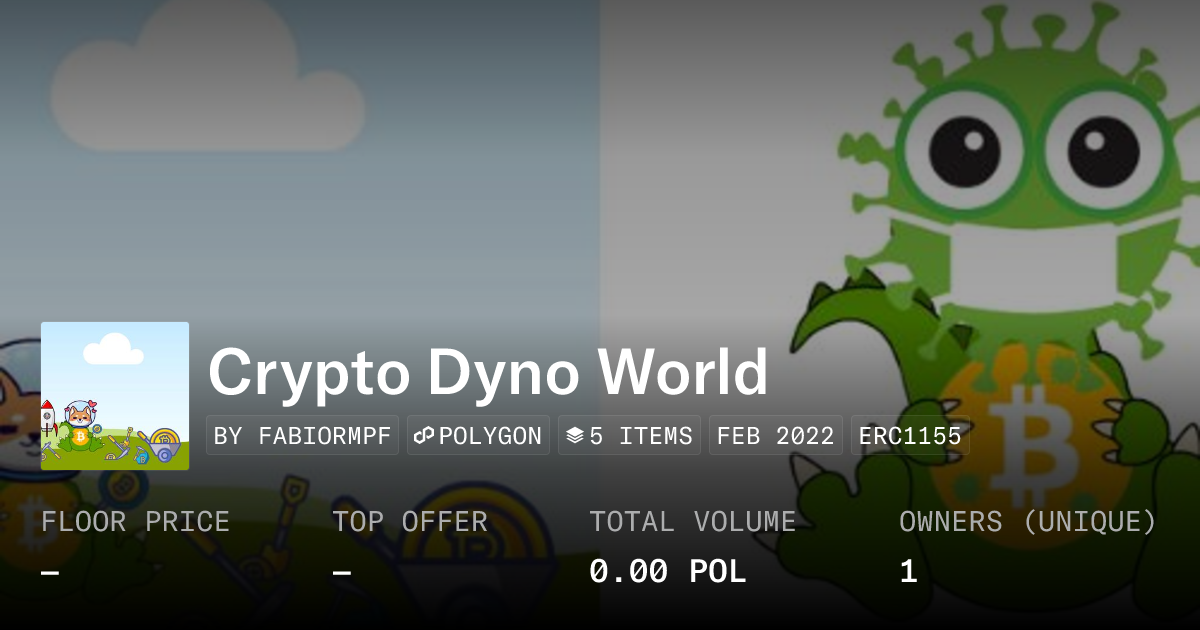
Task: Click the stacked layers items icon
Action: click(x=575, y=436)
